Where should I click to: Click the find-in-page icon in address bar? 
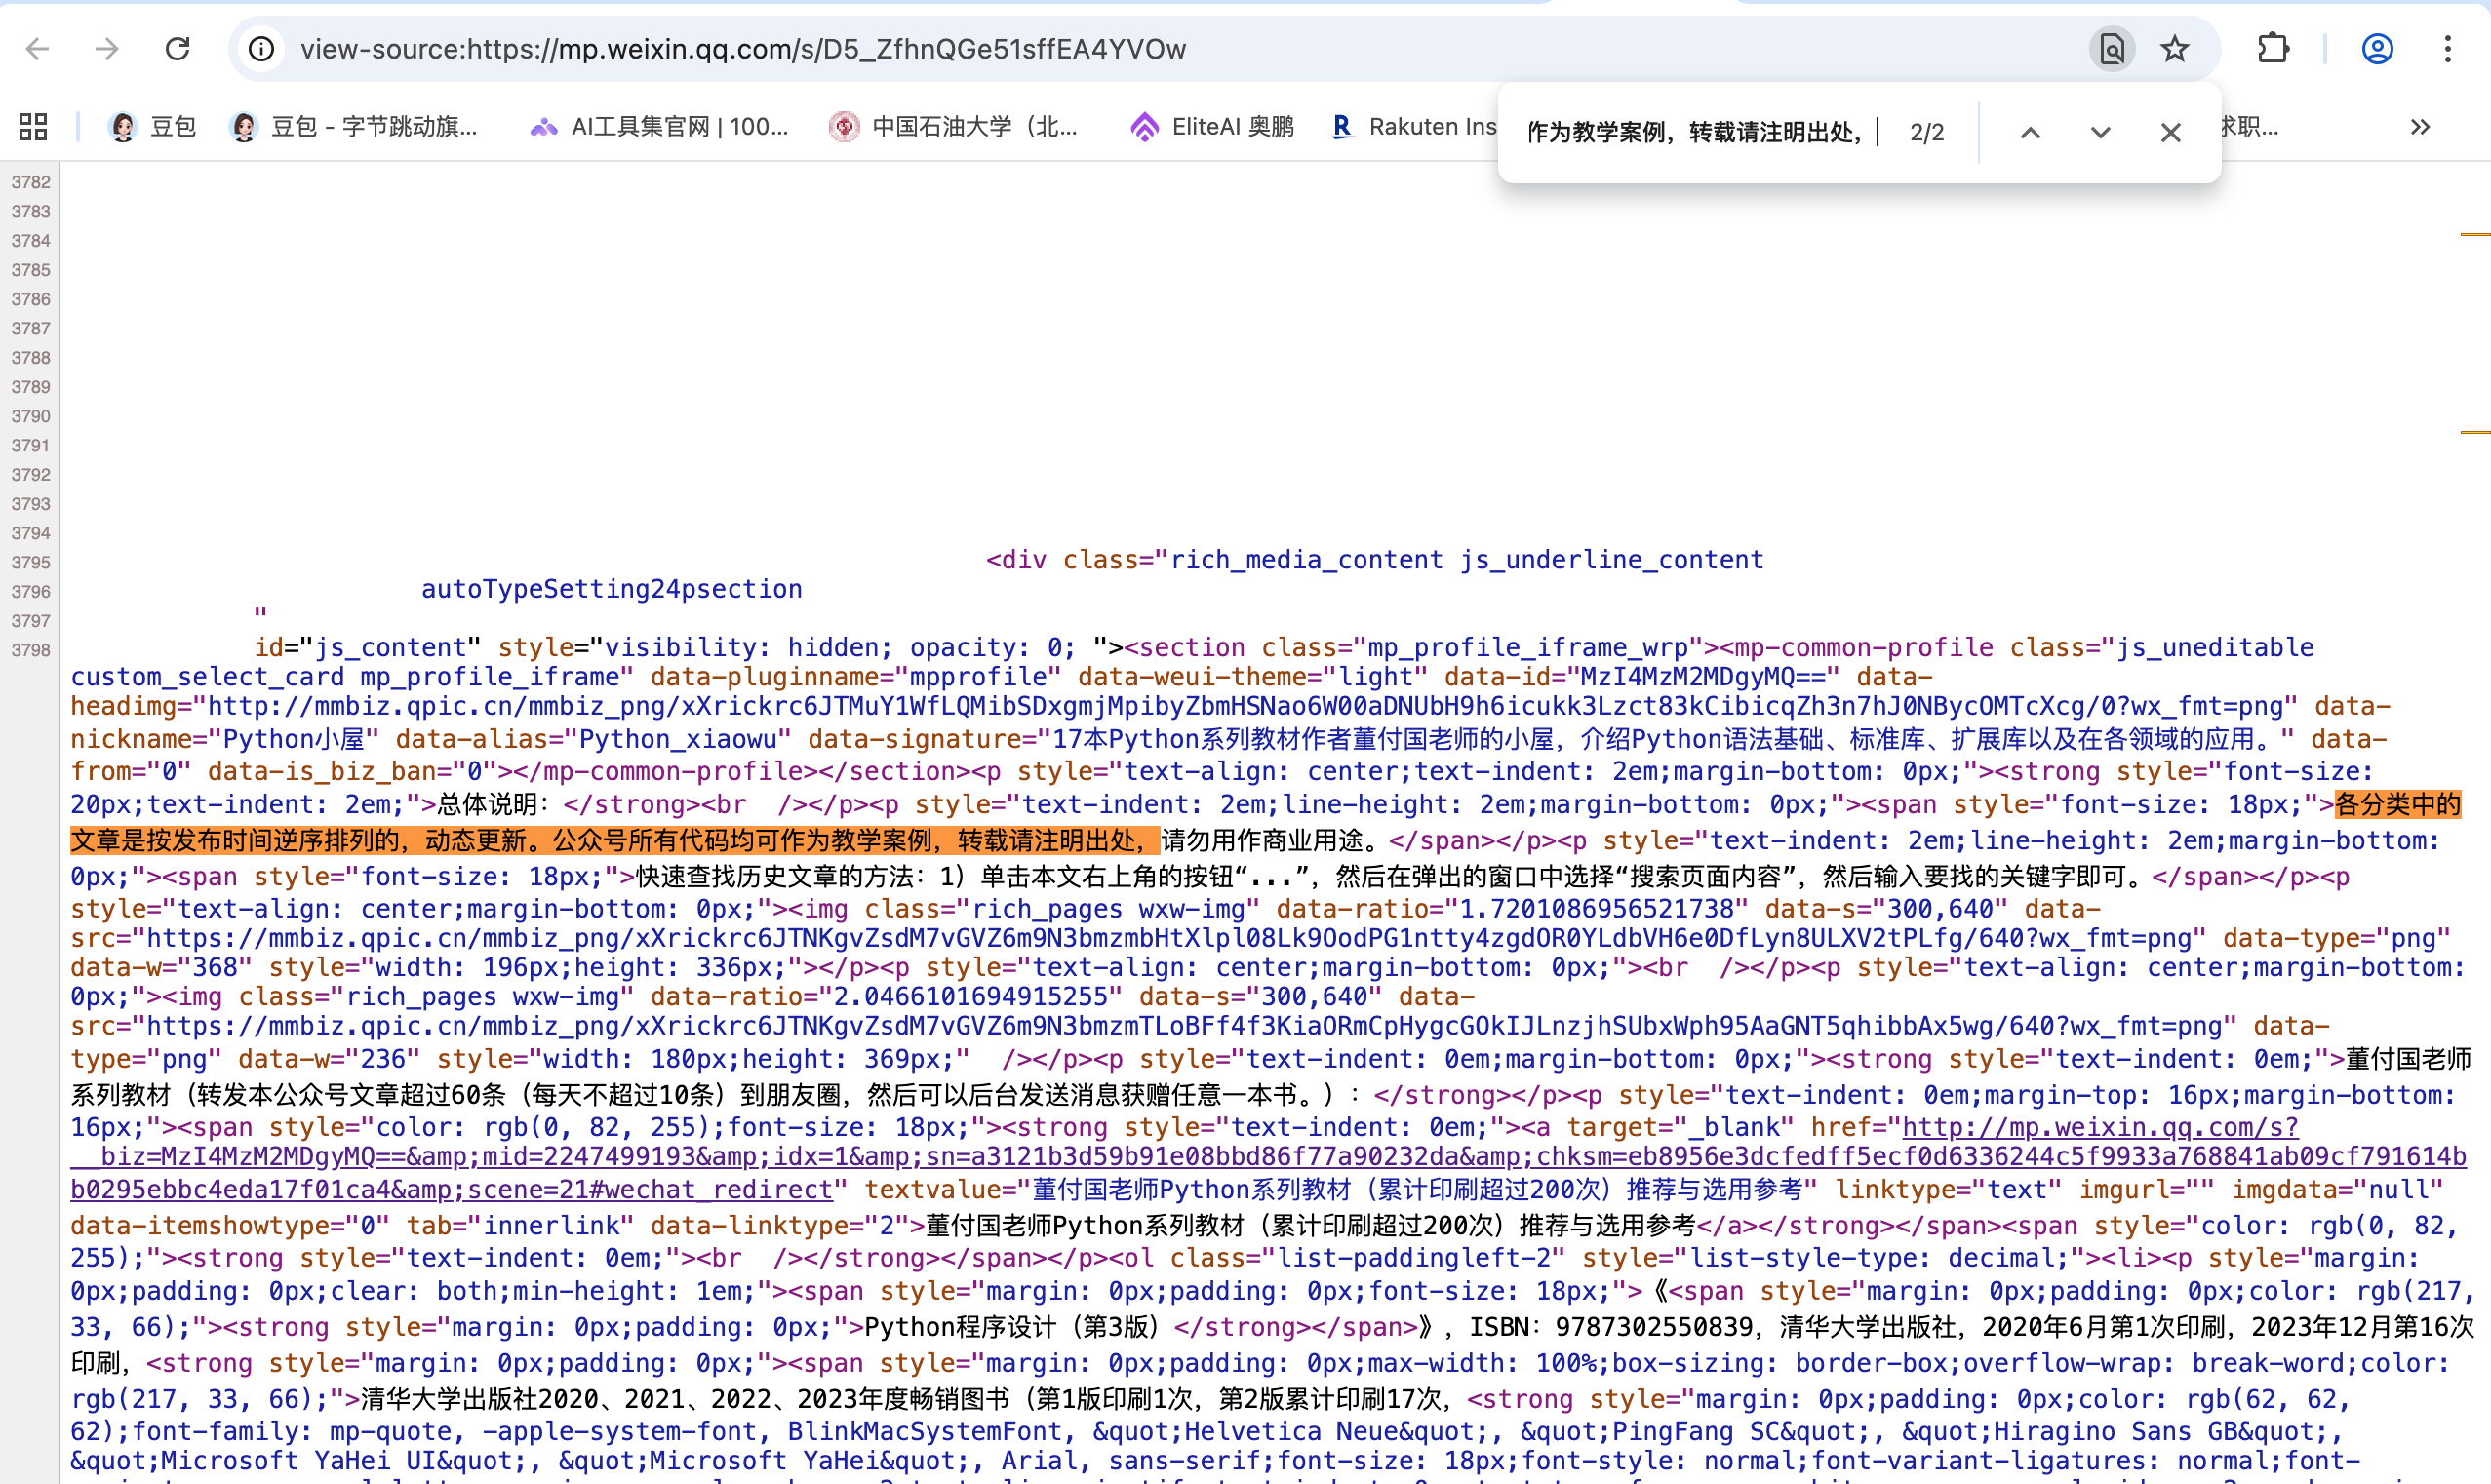pyautogui.click(x=2111, y=49)
